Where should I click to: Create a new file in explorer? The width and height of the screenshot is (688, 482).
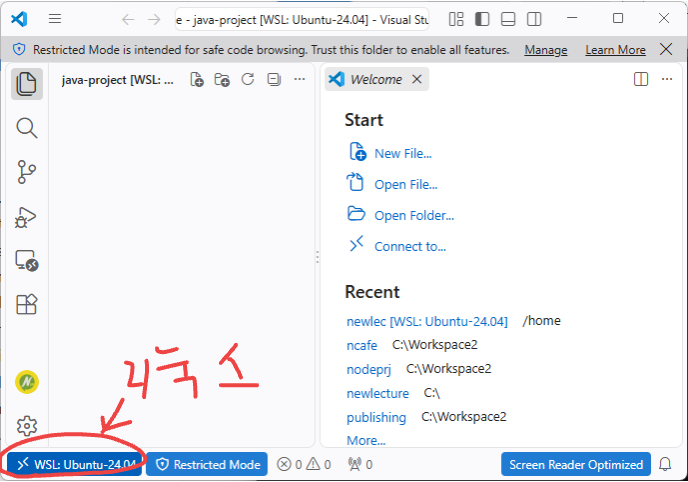pos(197,80)
